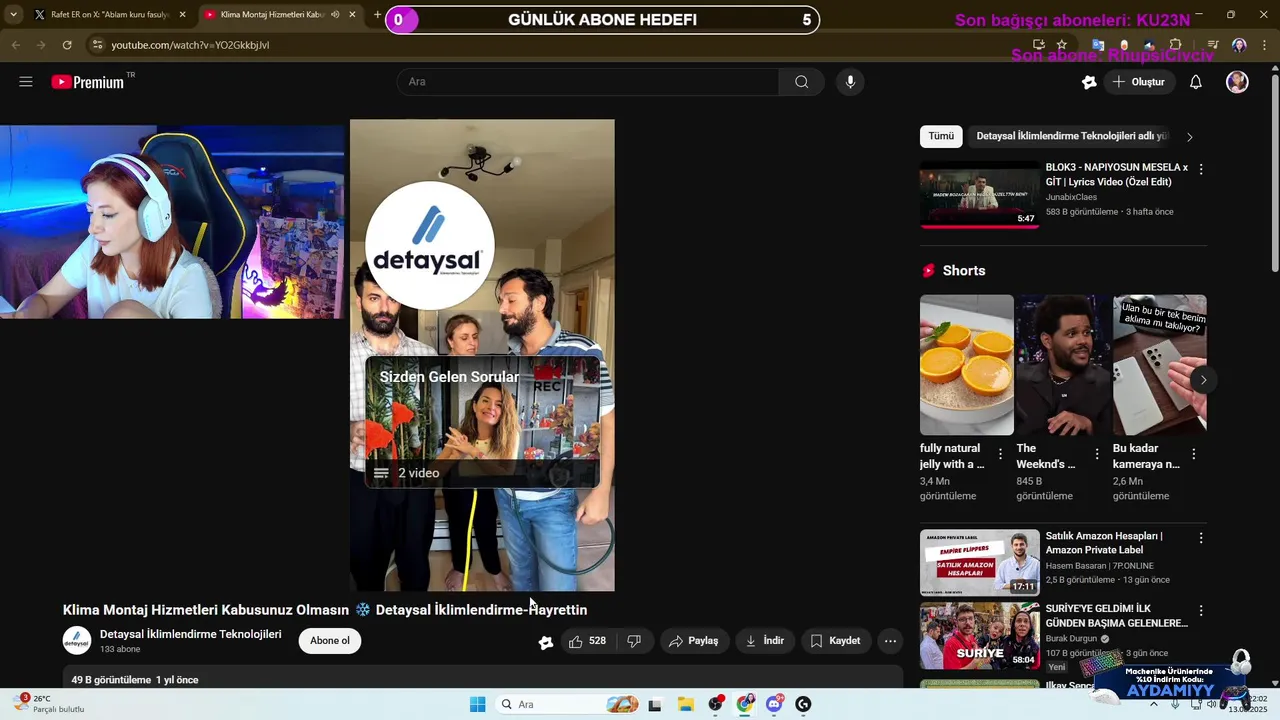Select the Detaysal İklimlendirme Teknolojileri filter chip
Screen dimensions: 1280x720
pos(1071,136)
